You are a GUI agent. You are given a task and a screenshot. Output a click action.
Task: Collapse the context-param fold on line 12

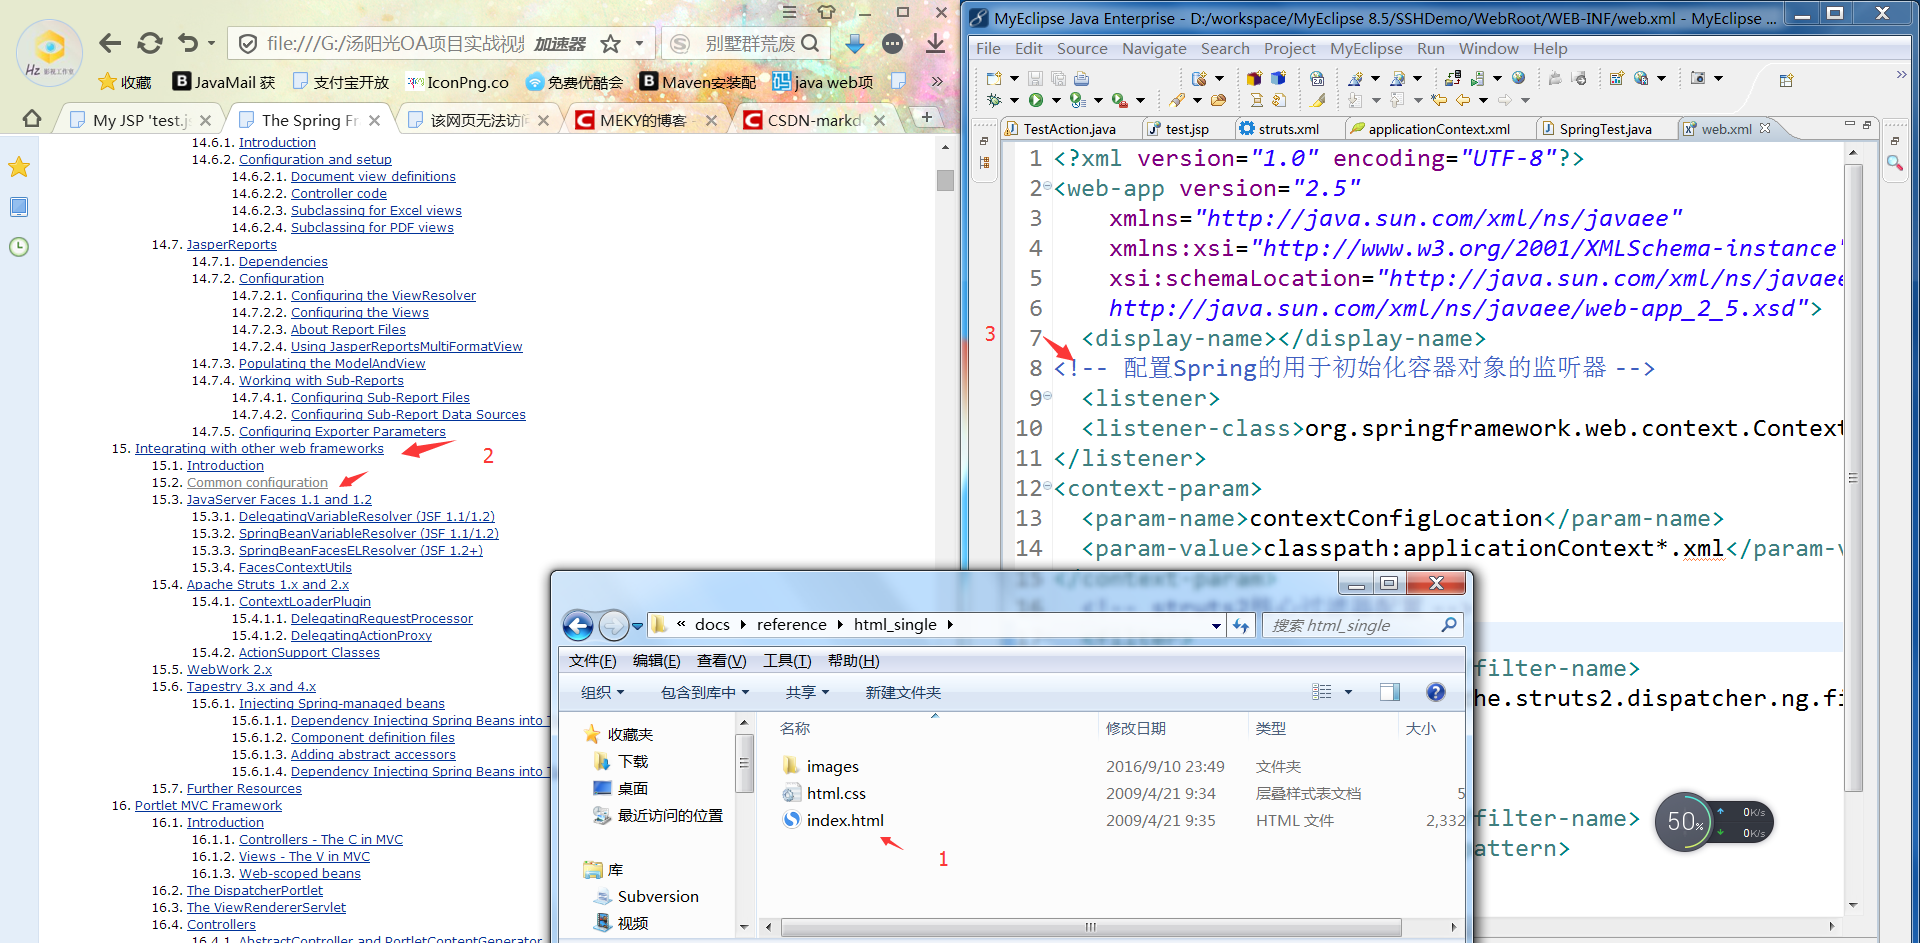(1047, 486)
